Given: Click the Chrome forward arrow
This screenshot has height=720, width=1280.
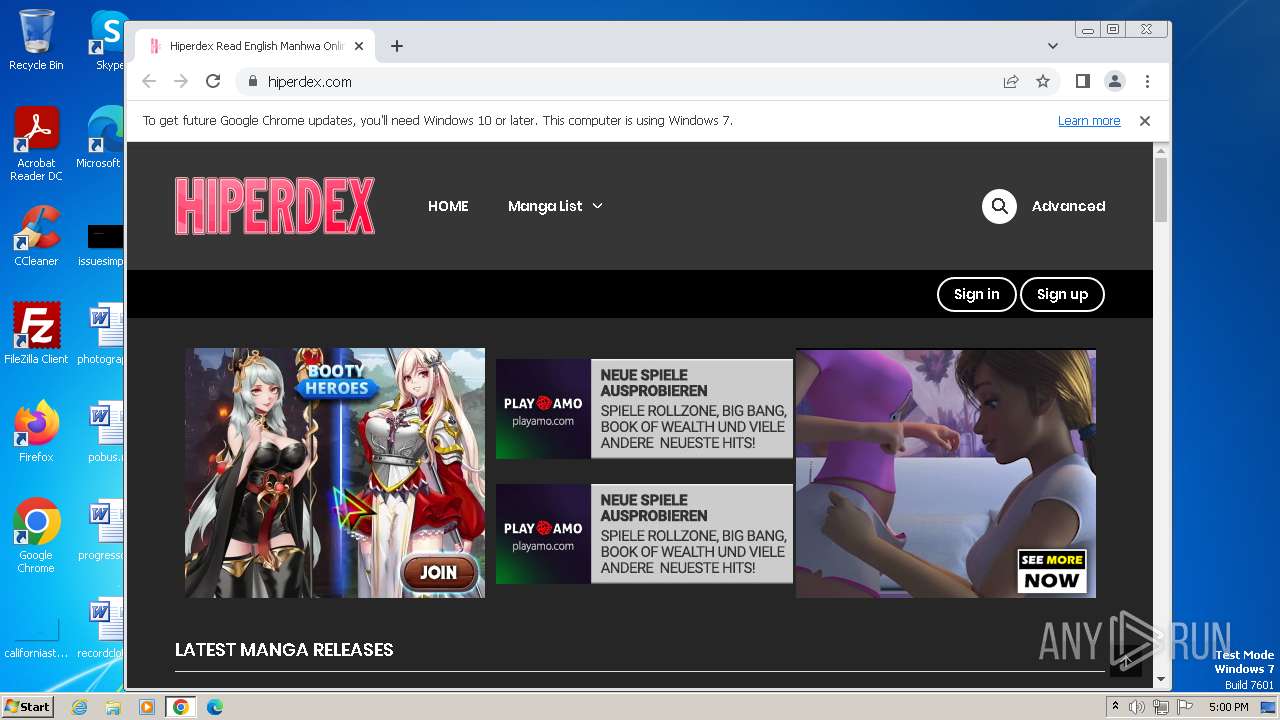Looking at the screenshot, I should coord(181,82).
